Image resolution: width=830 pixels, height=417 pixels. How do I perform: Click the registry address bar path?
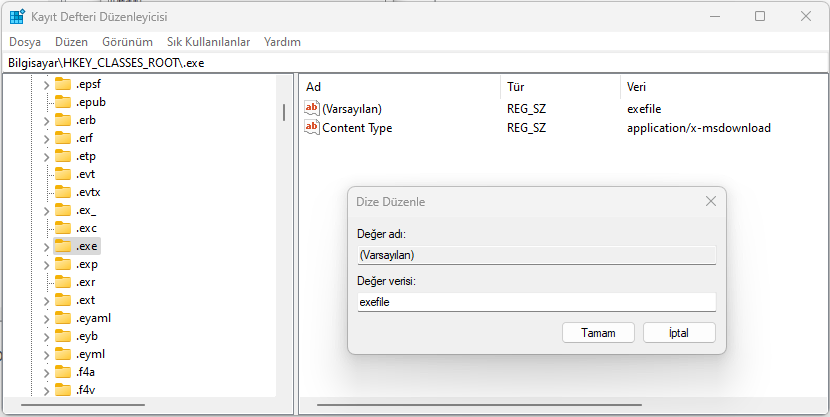[x=106, y=63]
